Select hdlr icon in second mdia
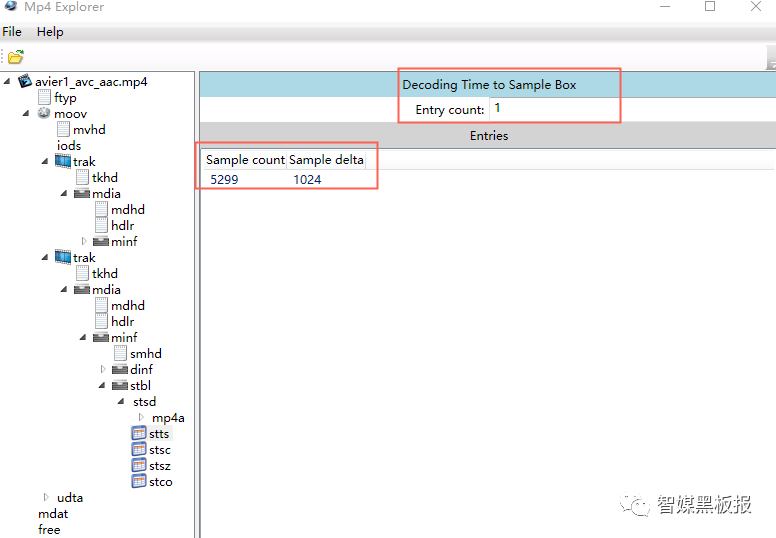This screenshot has width=776, height=538. (x=101, y=321)
